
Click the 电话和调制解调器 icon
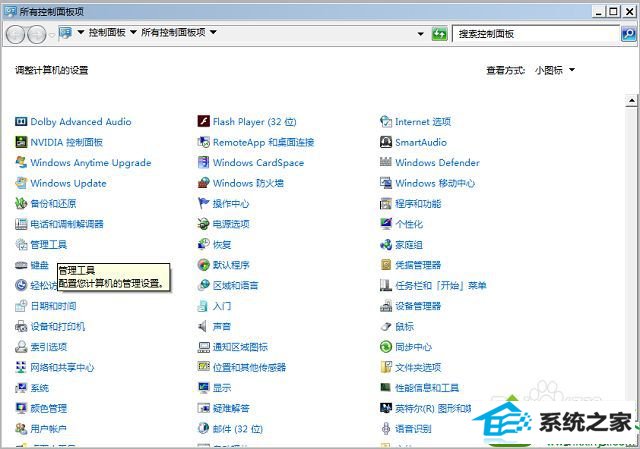tap(21, 224)
